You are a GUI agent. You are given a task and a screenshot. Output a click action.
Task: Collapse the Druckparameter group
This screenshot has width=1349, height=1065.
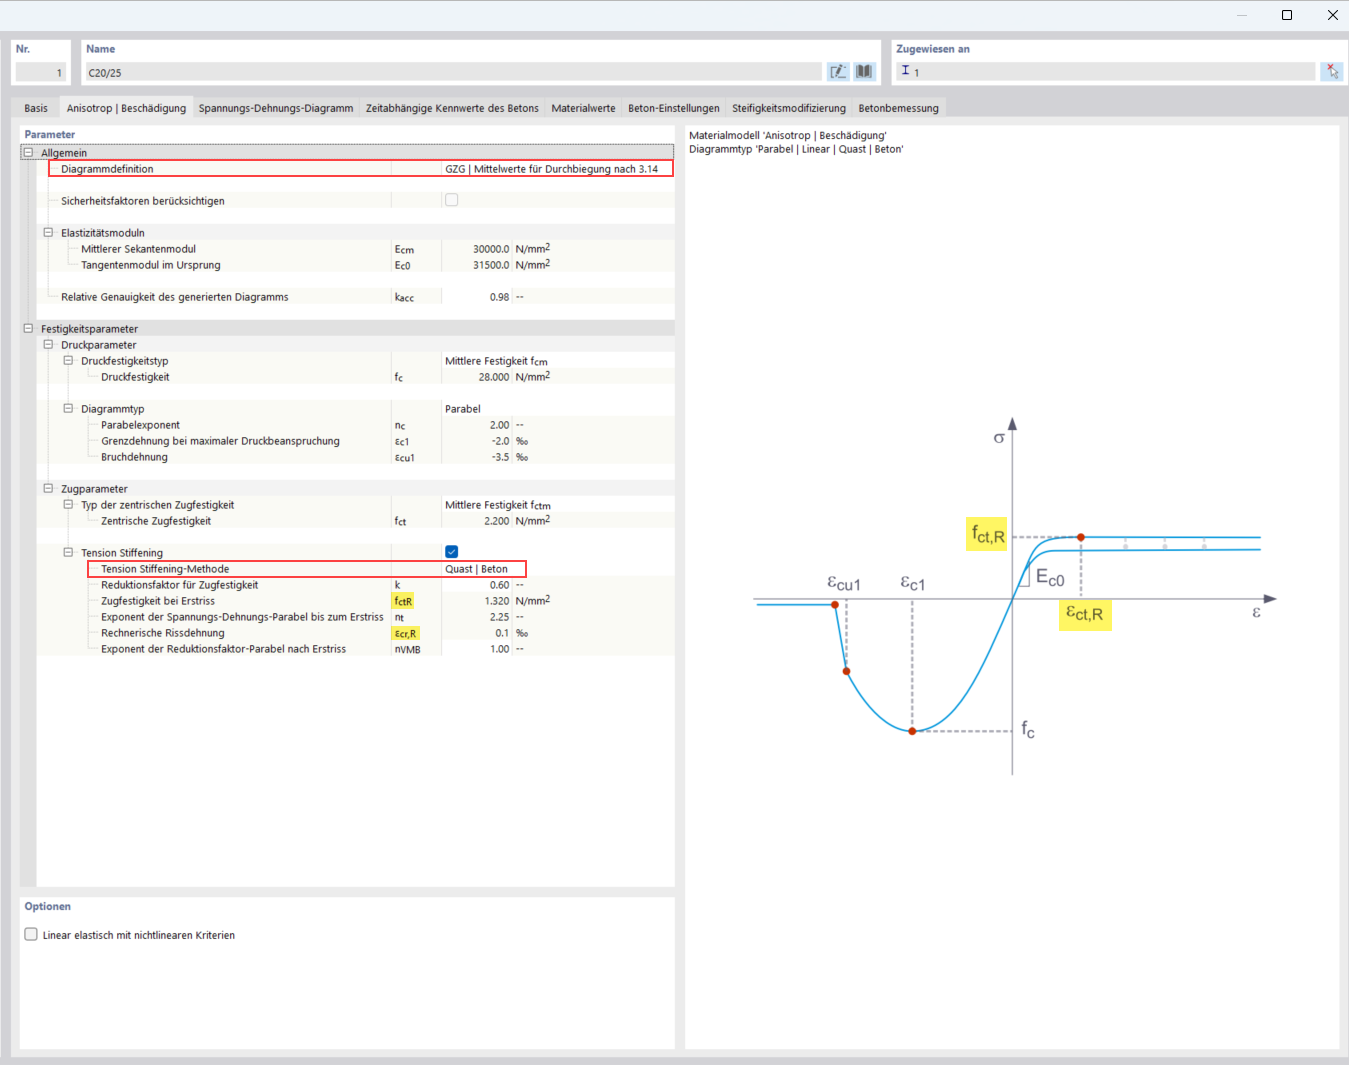[x=48, y=344]
